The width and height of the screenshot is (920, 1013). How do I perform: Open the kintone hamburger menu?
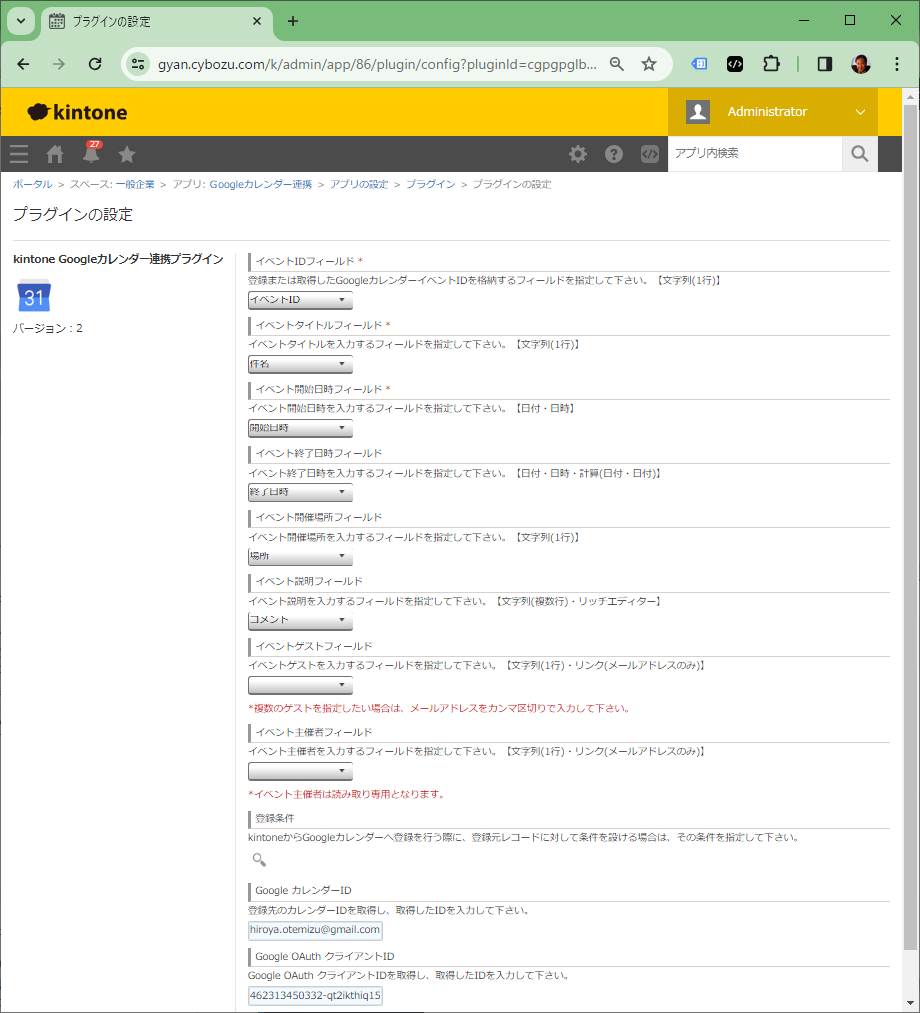pos(19,154)
